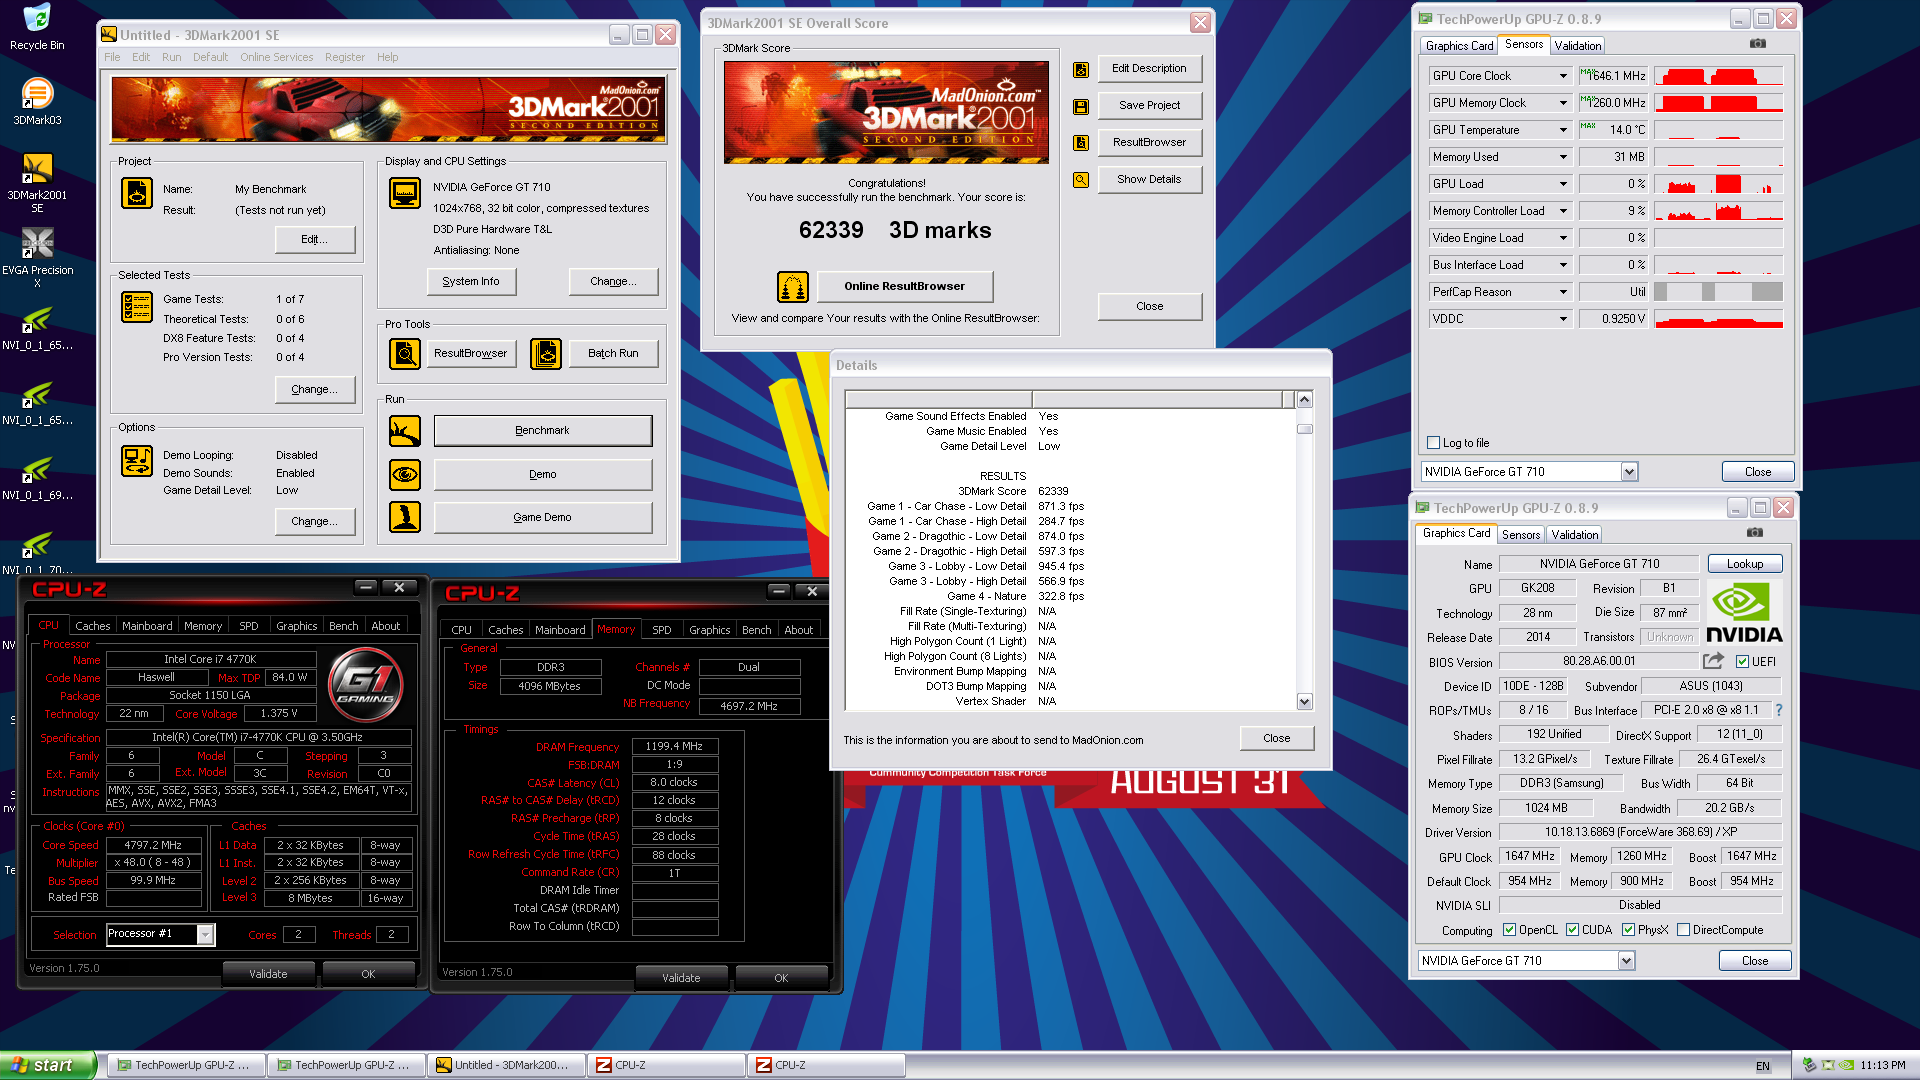Expand the Memory Used sensor dropdown

[1563, 157]
